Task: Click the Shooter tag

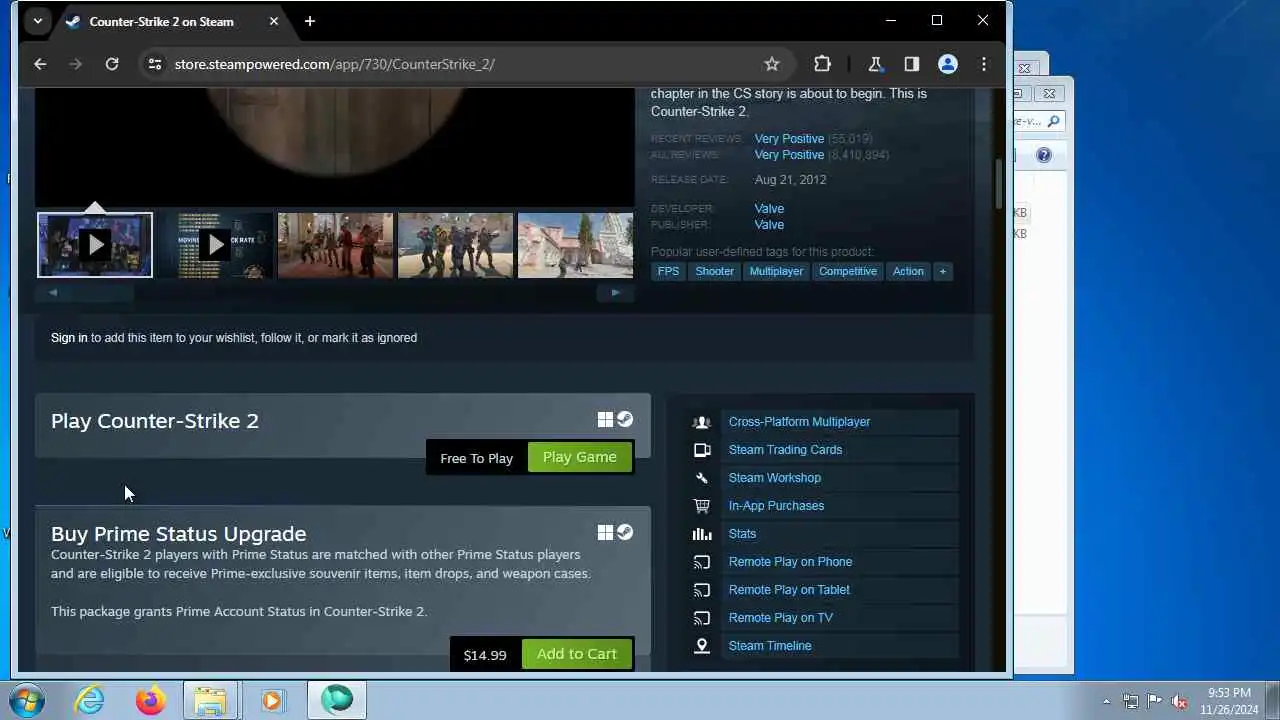Action: 714,271
